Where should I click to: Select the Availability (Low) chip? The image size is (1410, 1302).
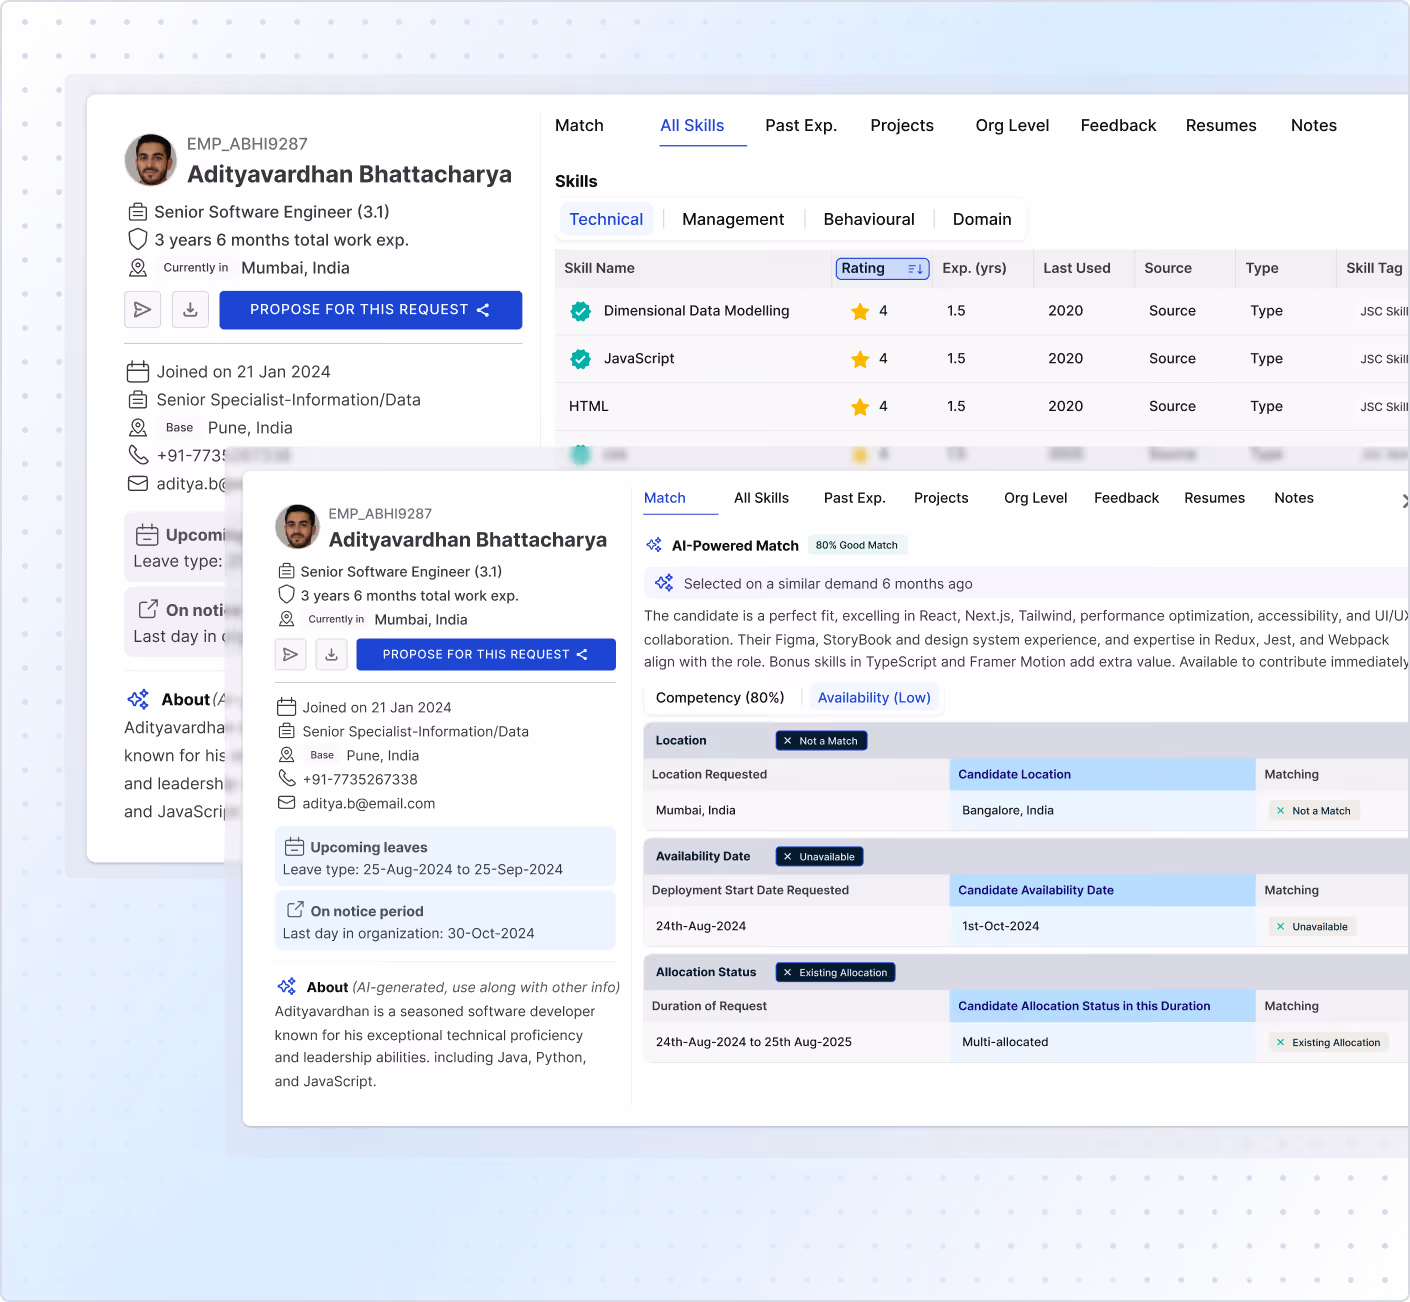click(875, 697)
